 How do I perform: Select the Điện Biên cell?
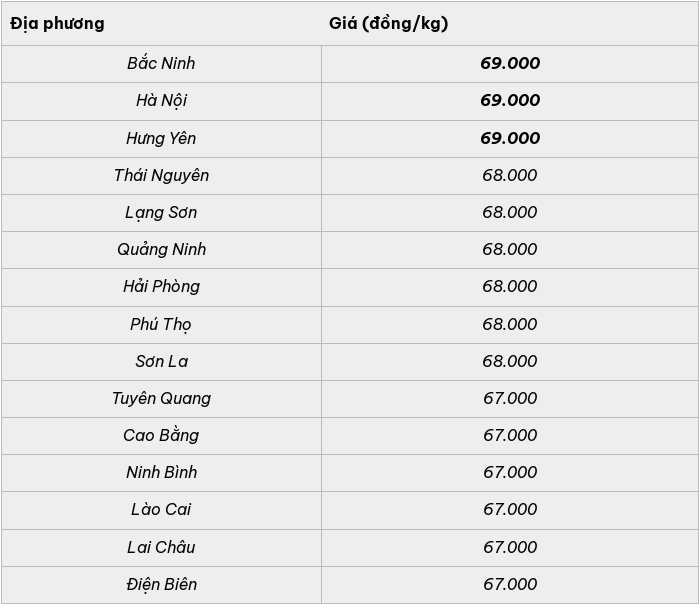pyautogui.click(x=161, y=585)
